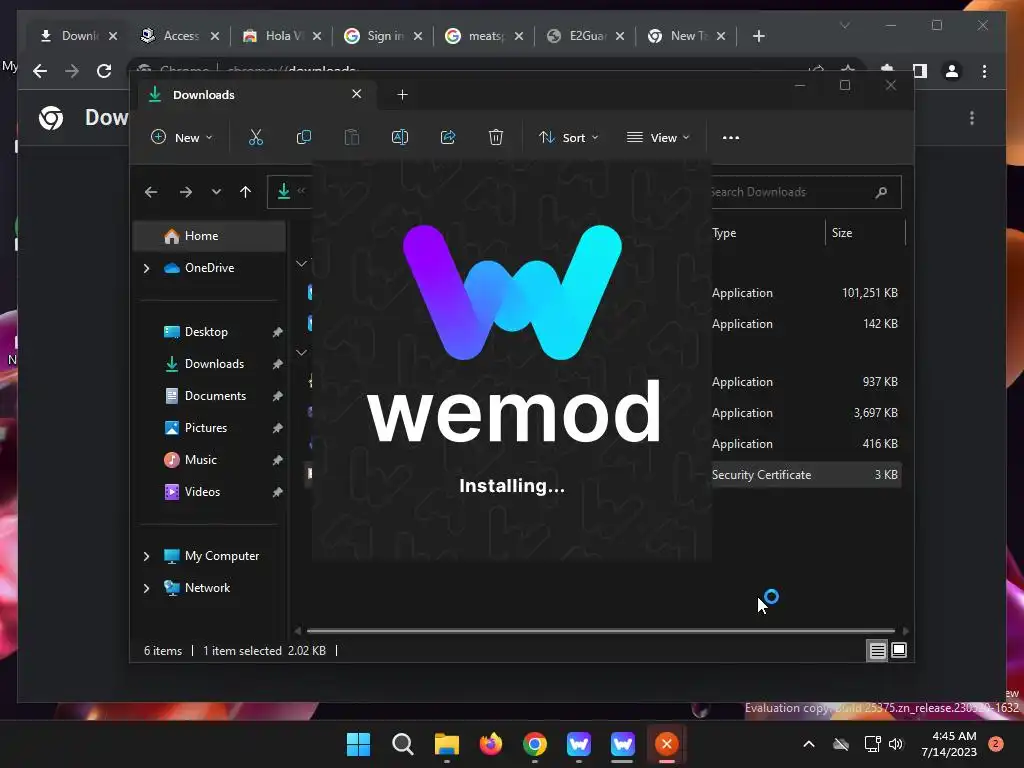Image resolution: width=1024 pixels, height=768 pixels.
Task: Select Home in the navigation pane
Action: (209, 236)
